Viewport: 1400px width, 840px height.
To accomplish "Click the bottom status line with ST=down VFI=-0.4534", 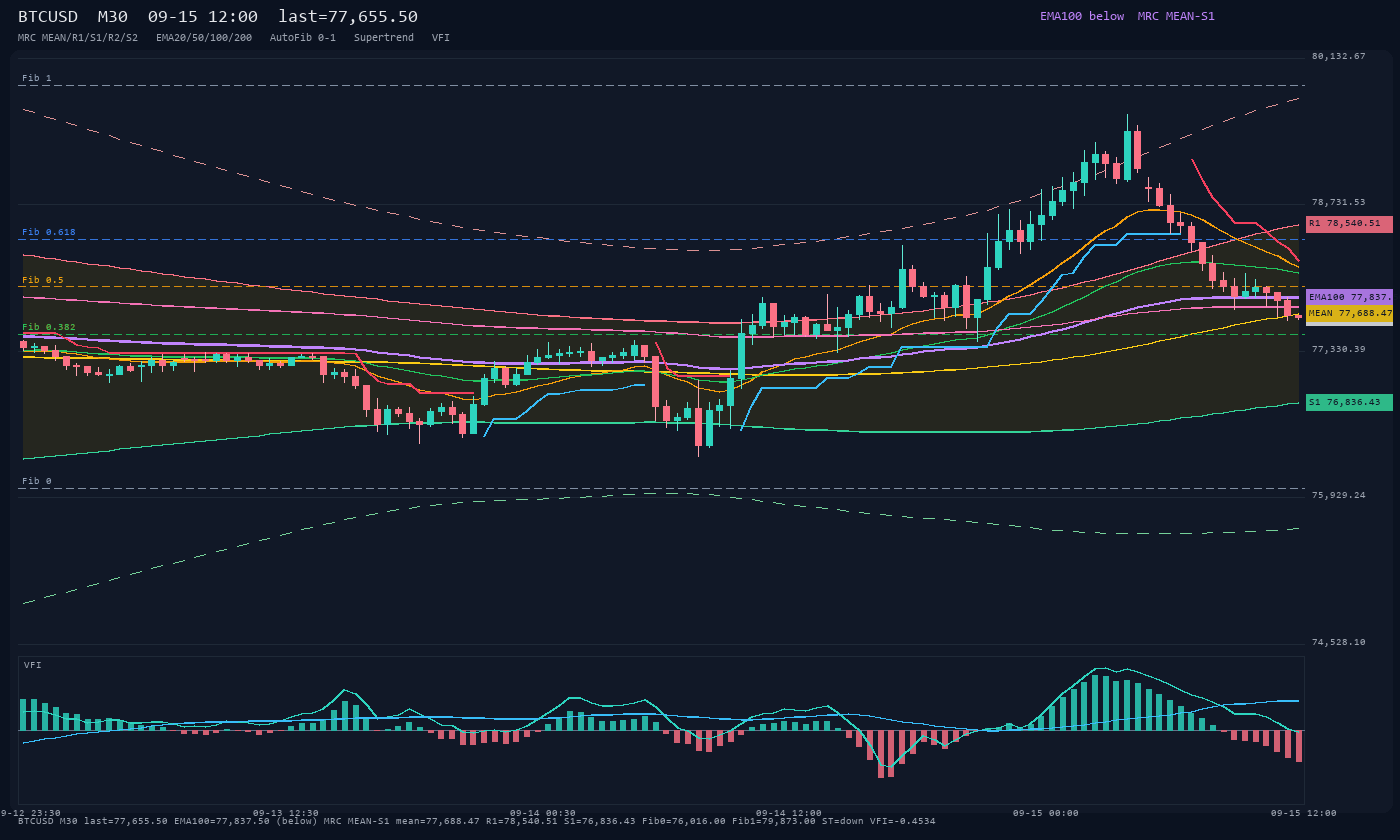I will tap(477, 821).
